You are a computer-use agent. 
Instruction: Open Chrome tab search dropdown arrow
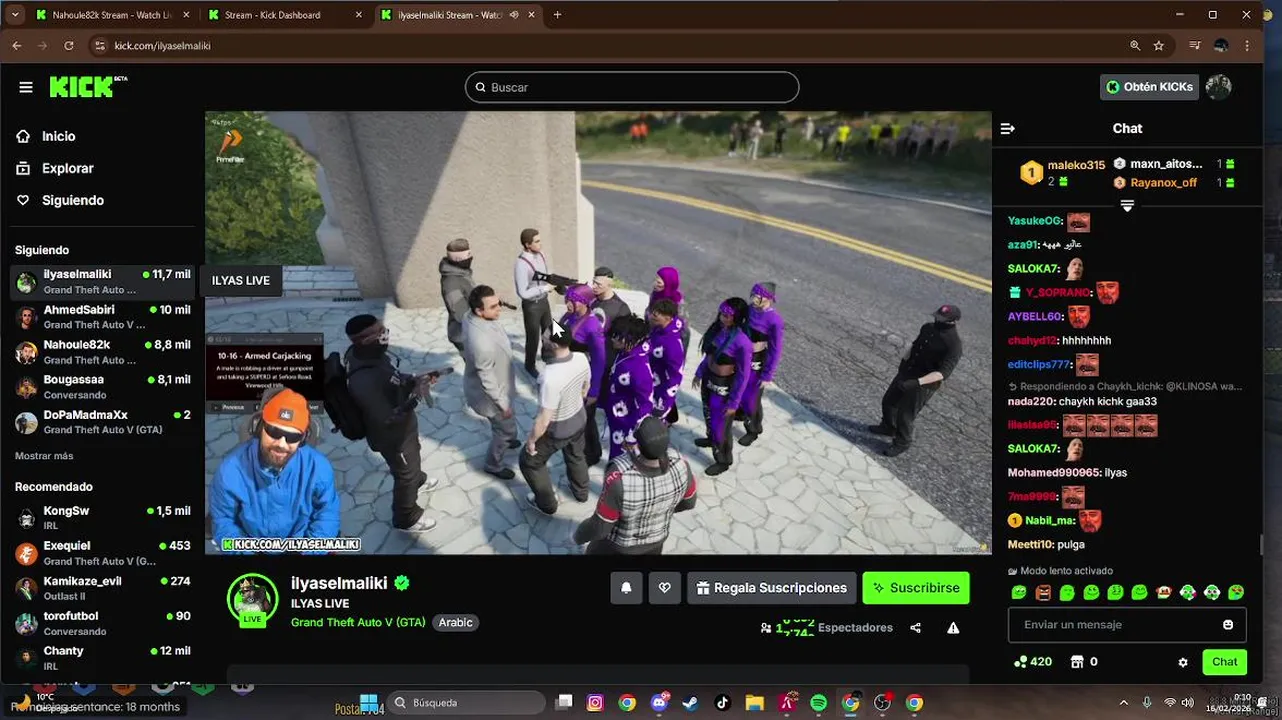click(14, 15)
